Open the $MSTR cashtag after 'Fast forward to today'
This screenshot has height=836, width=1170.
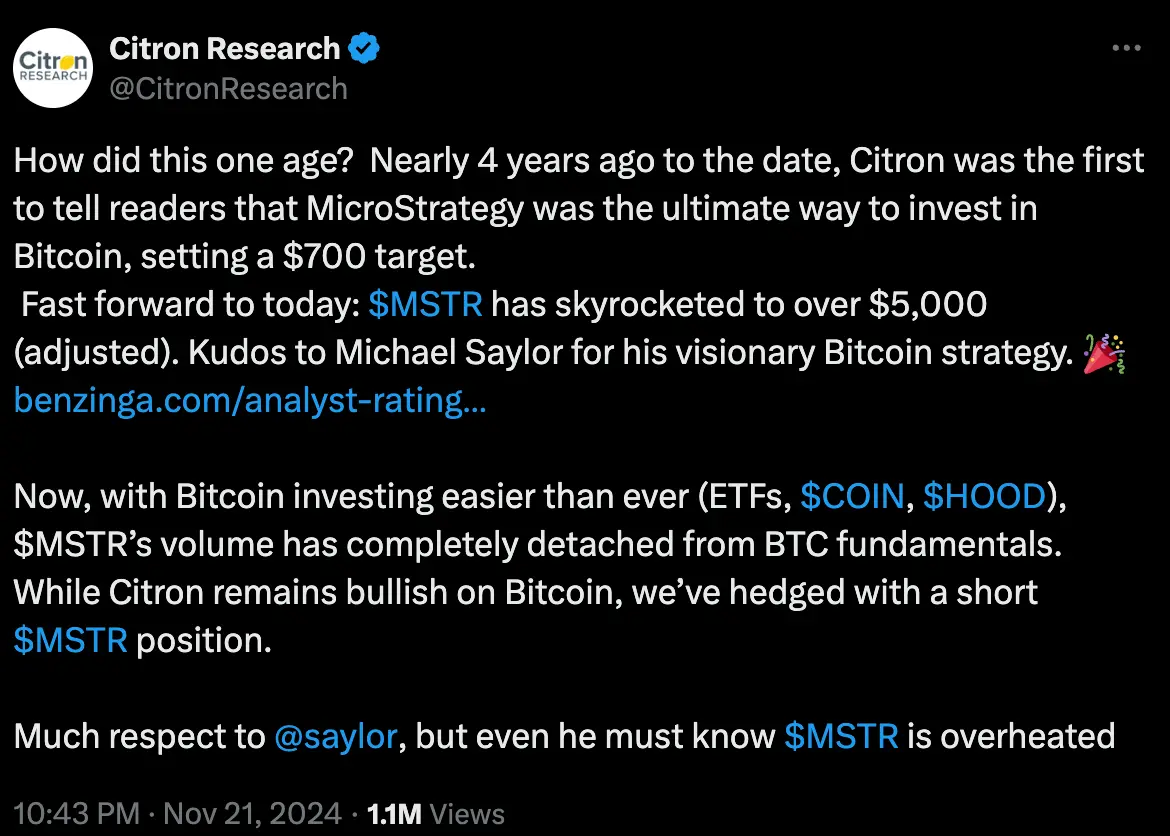point(426,304)
